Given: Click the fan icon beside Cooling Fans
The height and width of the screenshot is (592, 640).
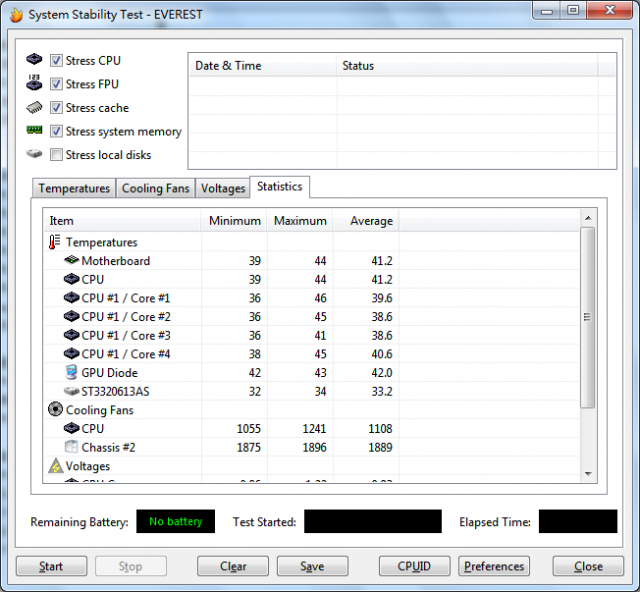Looking at the screenshot, I should tap(55, 409).
